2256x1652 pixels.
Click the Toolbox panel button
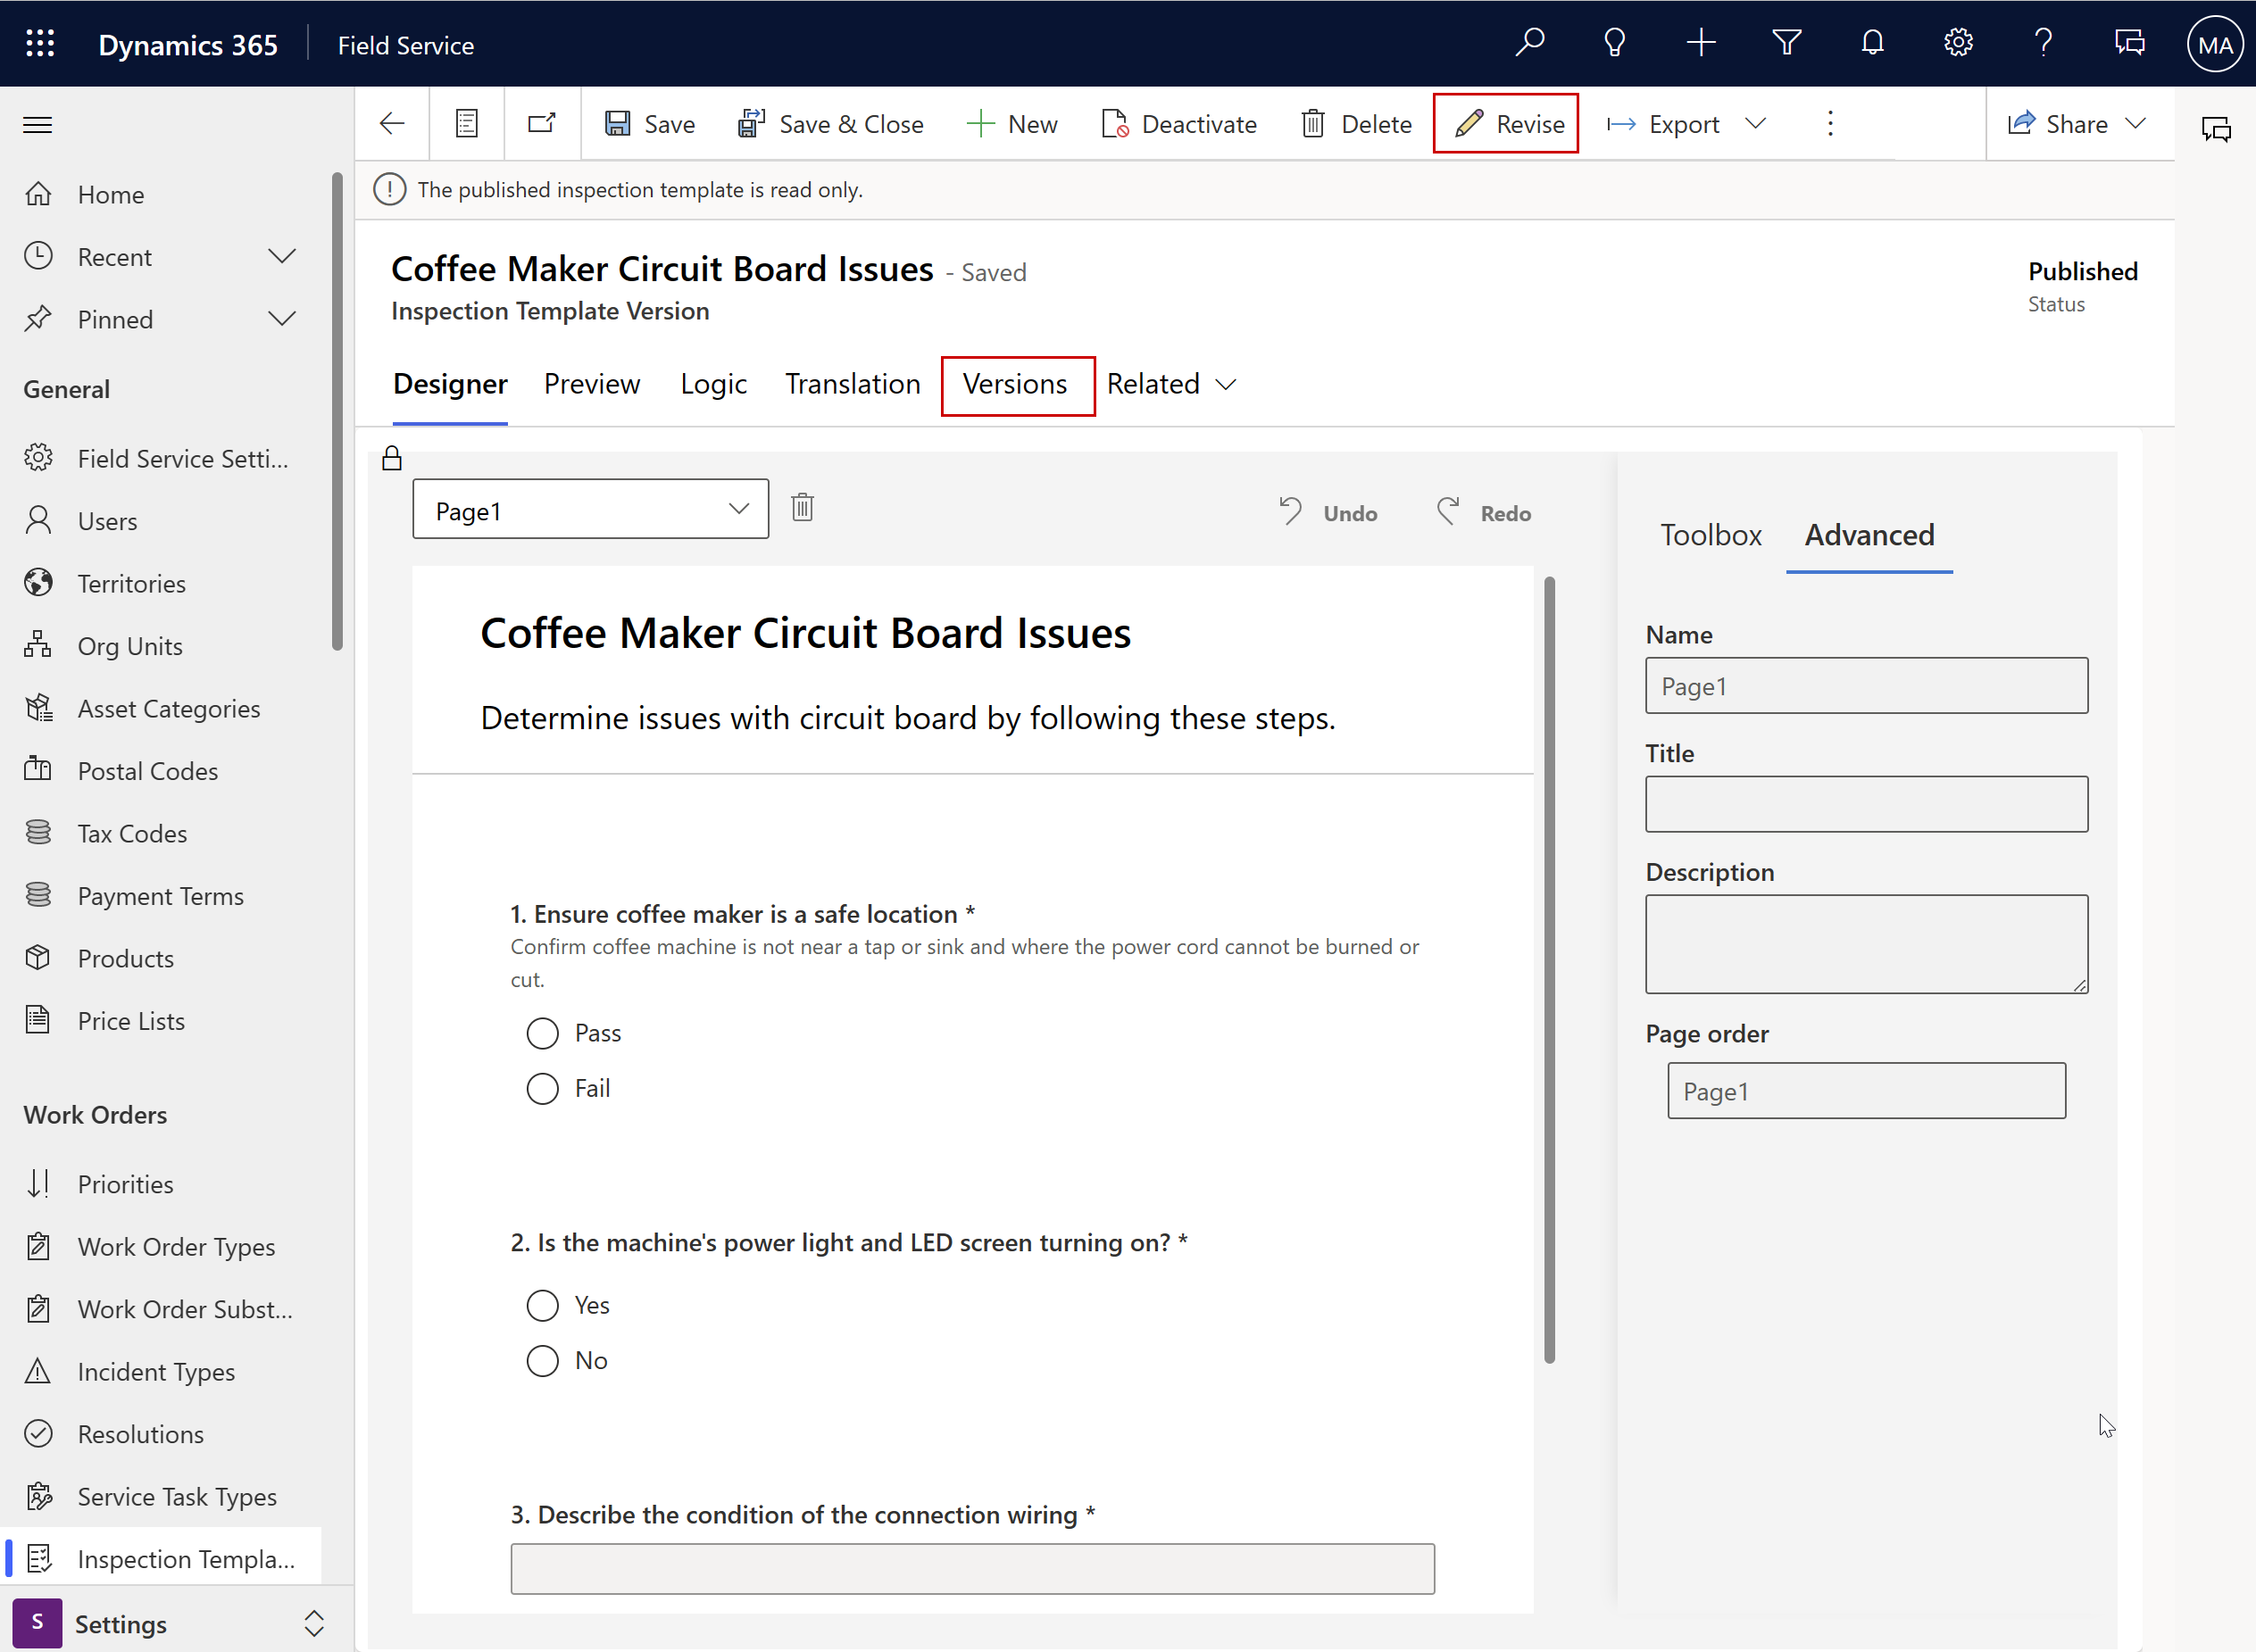pyautogui.click(x=1711, y=535)
